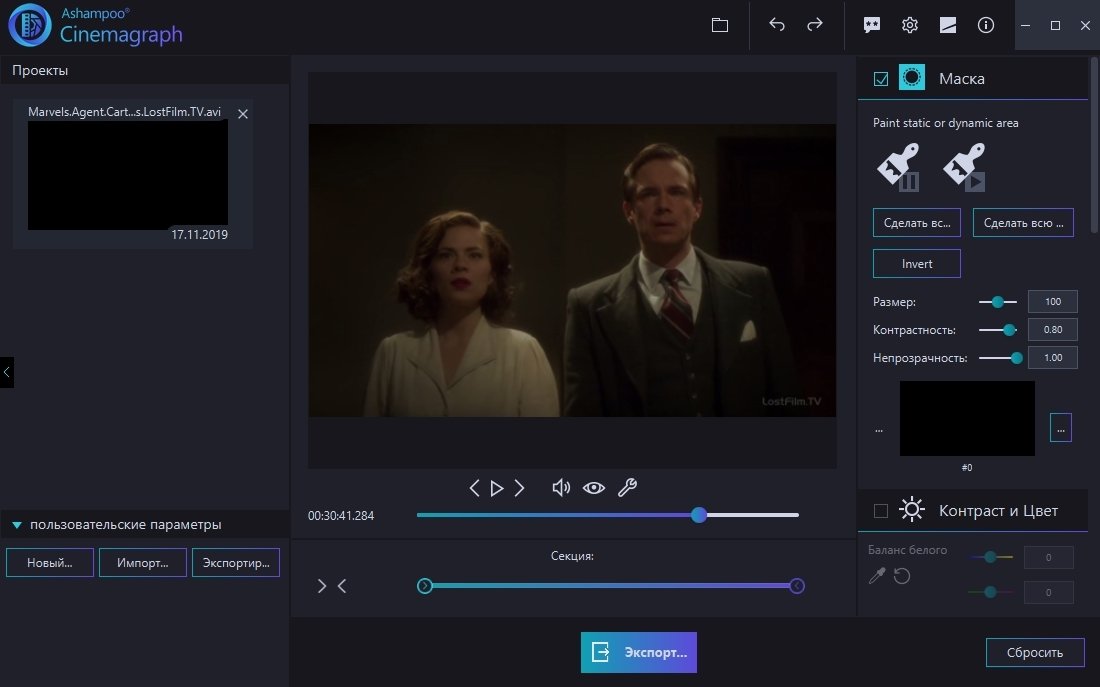
Task: Open the wrench tools icon
Action: point(627,488)
